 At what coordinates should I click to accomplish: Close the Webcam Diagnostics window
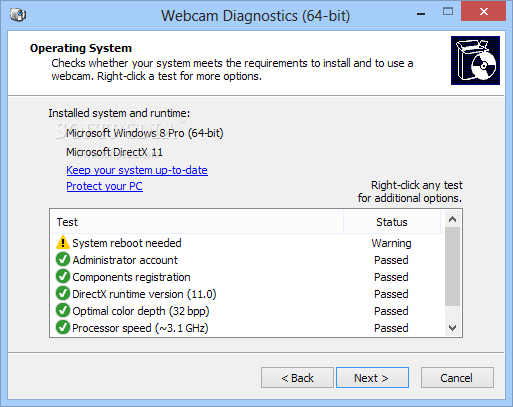point(484,12)
